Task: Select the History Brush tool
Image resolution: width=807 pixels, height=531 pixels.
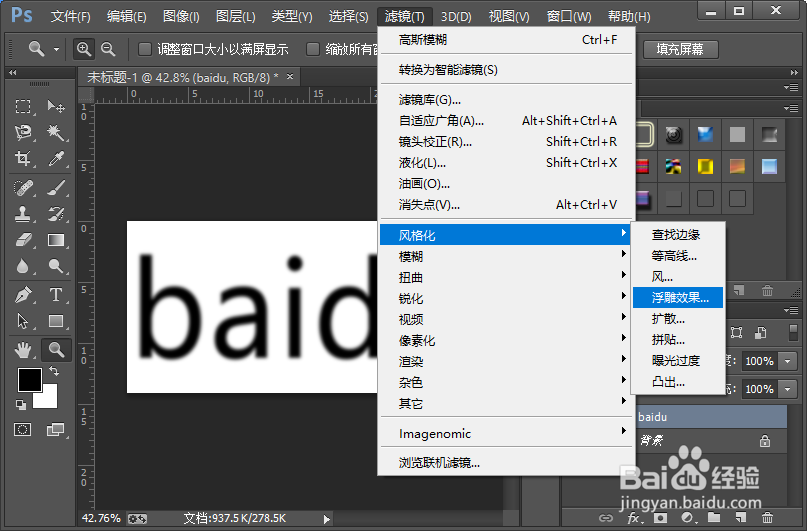Action: click(56, 214)
